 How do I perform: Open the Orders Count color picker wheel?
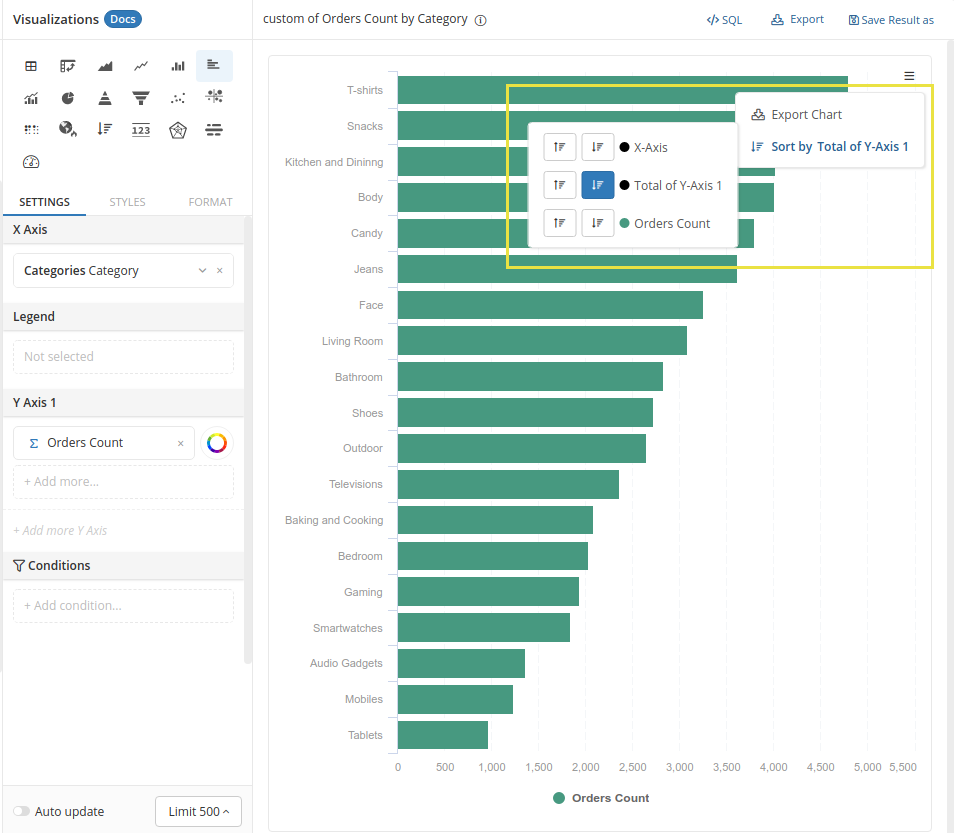tap(217, 443)
